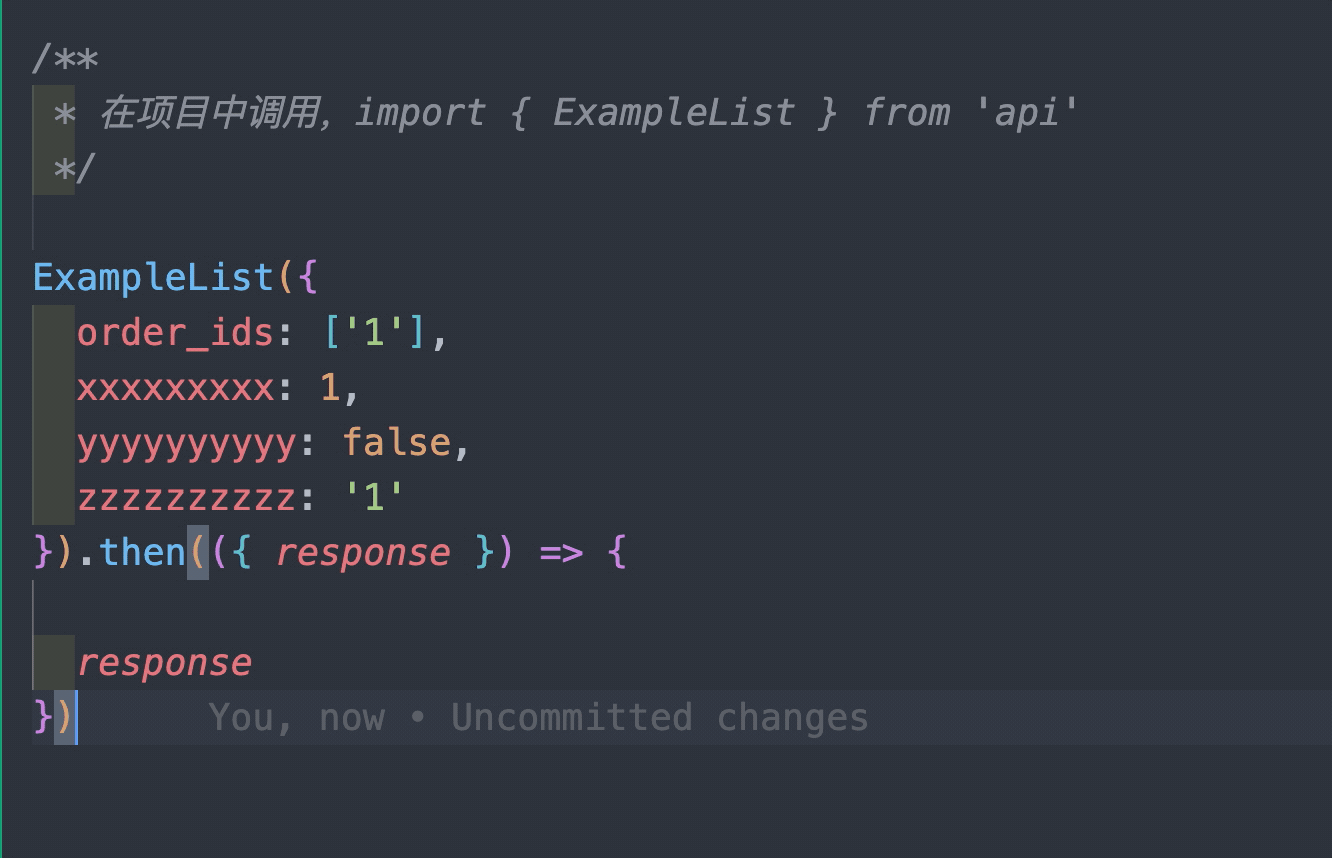
Task: Click the numeric value 1 after xxxxxxxxx
Action: 330,388
